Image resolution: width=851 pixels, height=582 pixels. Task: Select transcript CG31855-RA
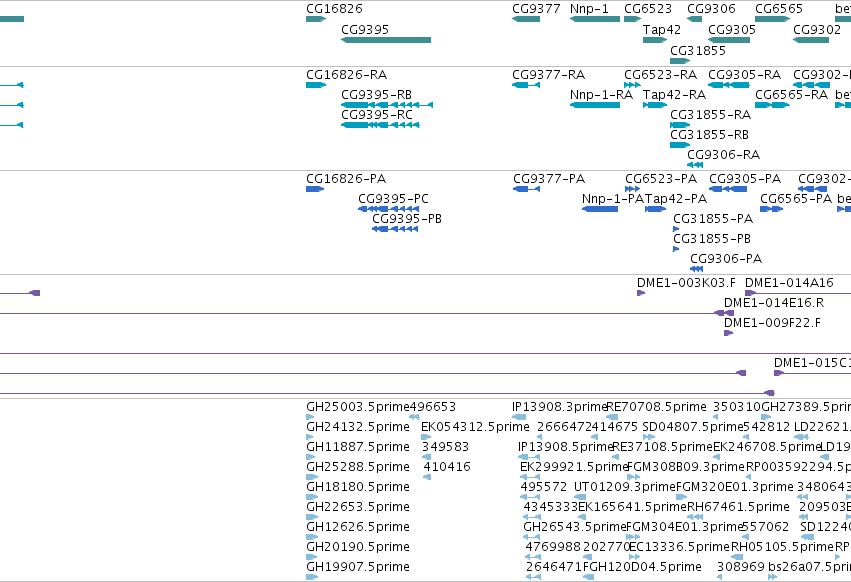[x=680, y=125]
